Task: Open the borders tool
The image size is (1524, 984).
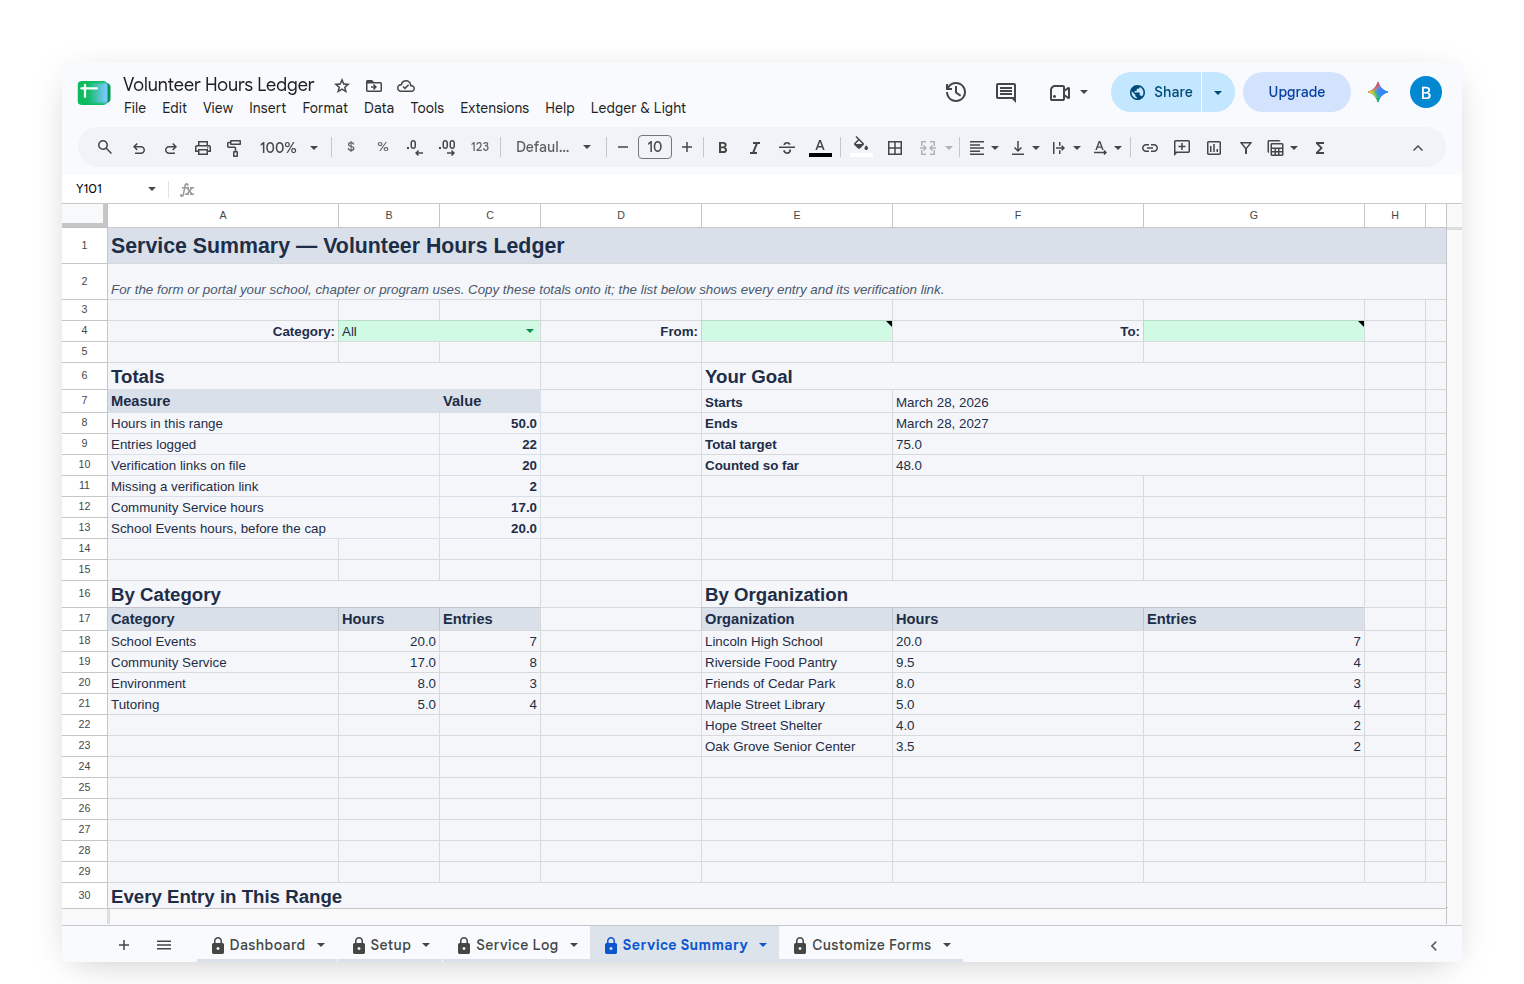Action: tap(895, 148)
